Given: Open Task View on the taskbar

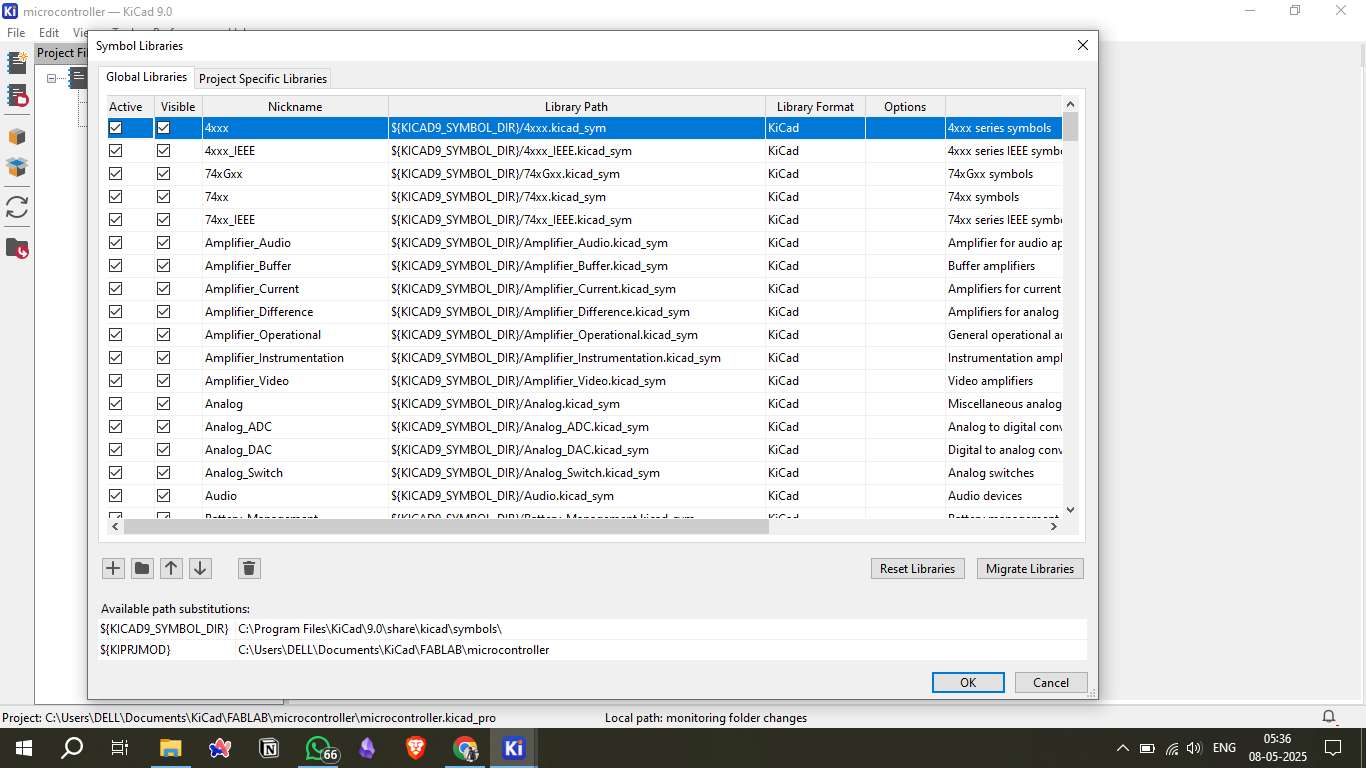Looking at the screenshot, I should point(120,748).
